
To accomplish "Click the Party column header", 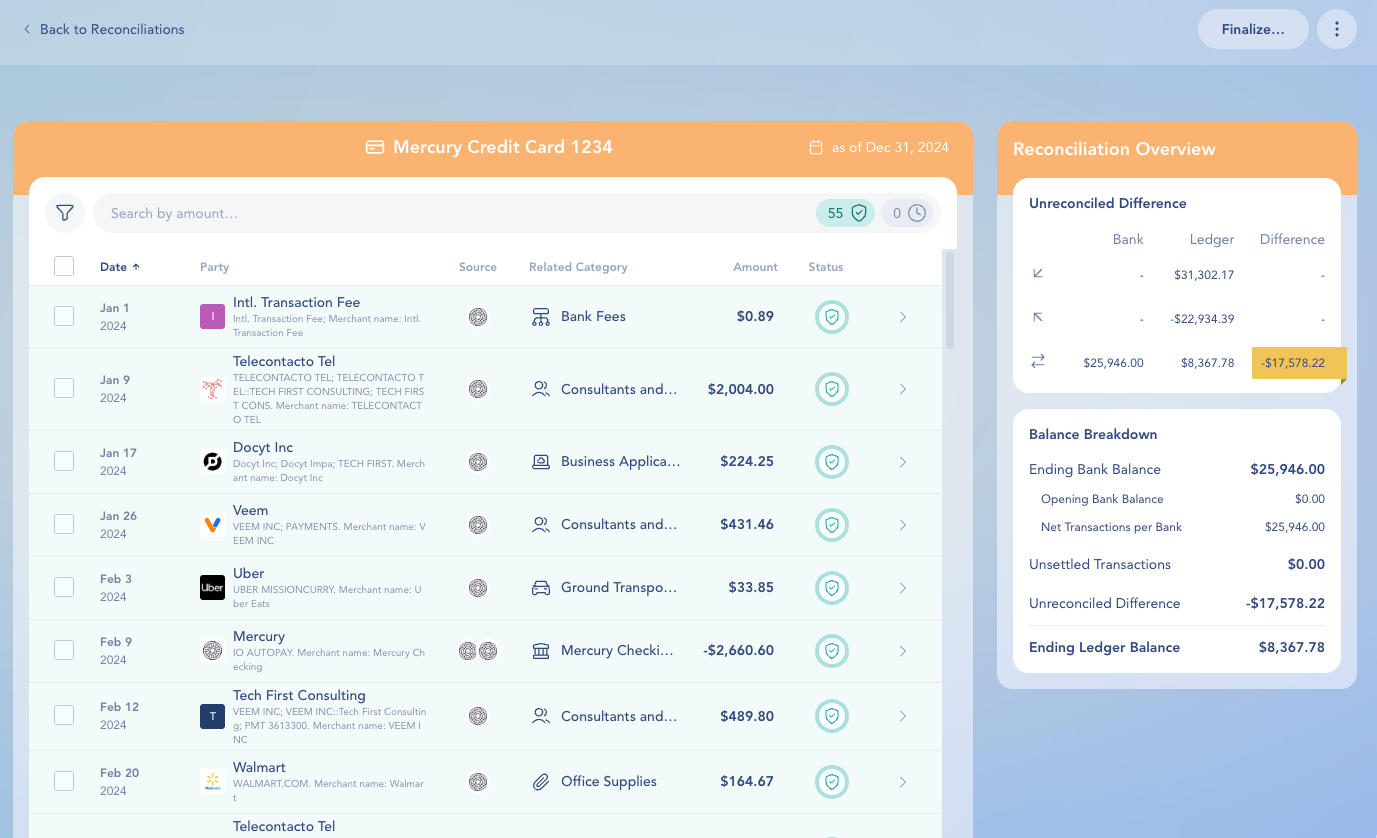I will coord(215,267).
